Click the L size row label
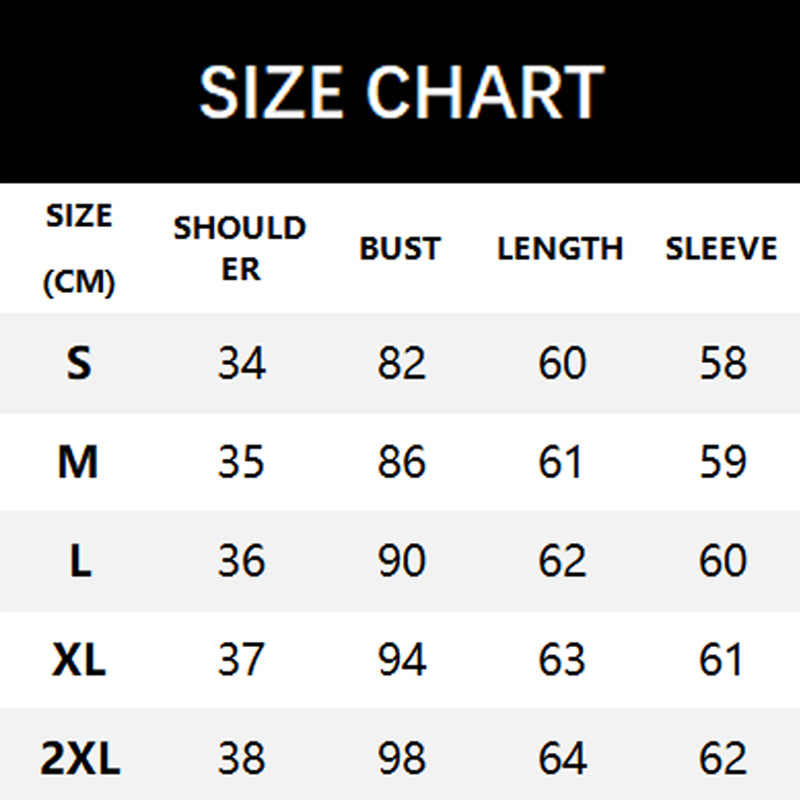Screen dimensions: 800x800 (x=80, y=561)
